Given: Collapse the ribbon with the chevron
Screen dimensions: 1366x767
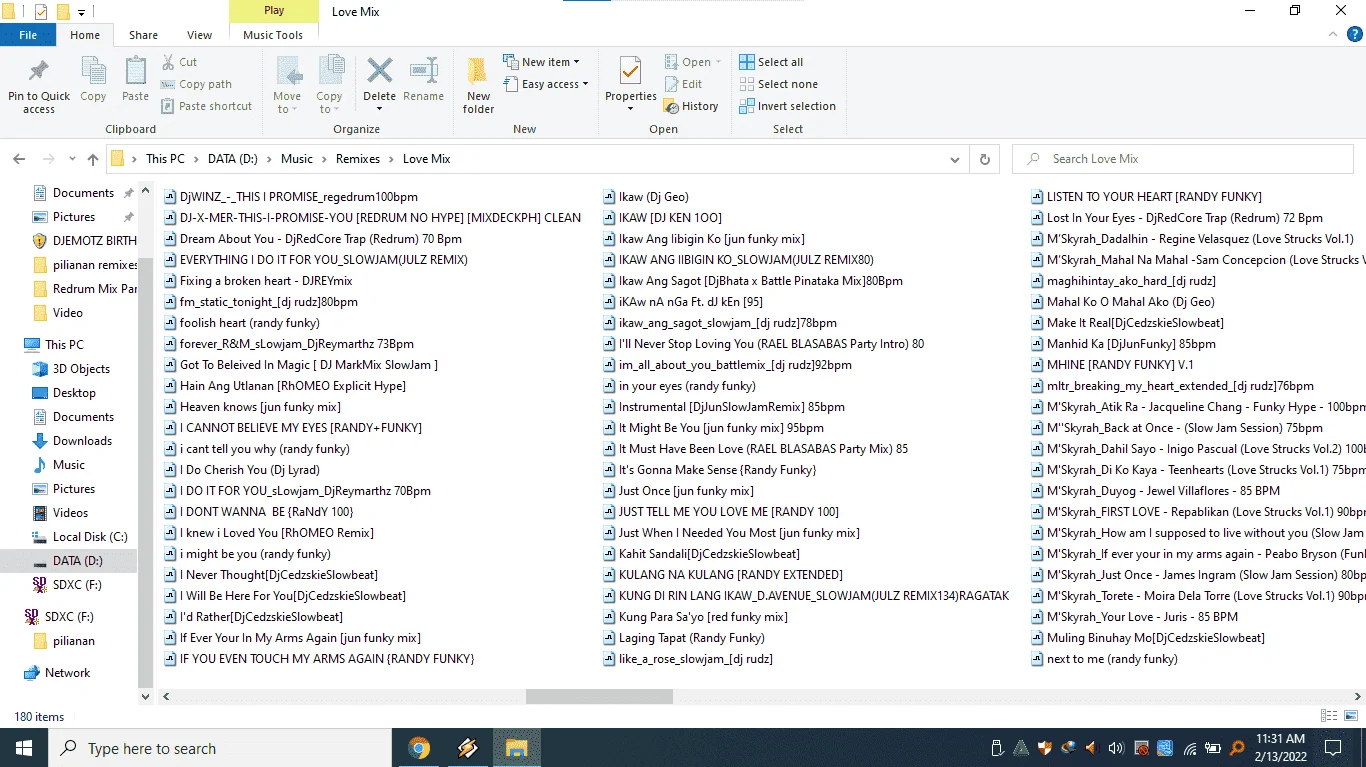Looking at the screenshot, I should pos(1334,35).
